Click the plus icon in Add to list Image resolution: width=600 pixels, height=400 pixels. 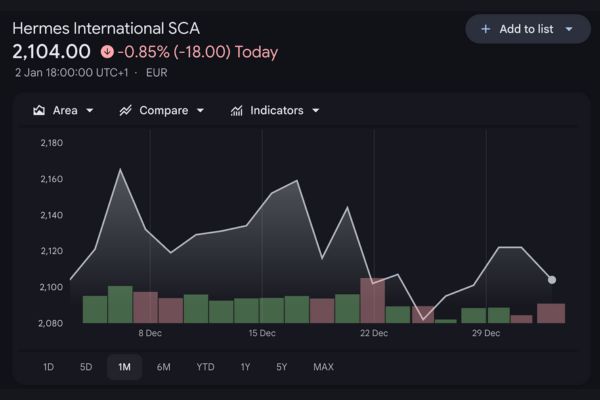(486, 29)
